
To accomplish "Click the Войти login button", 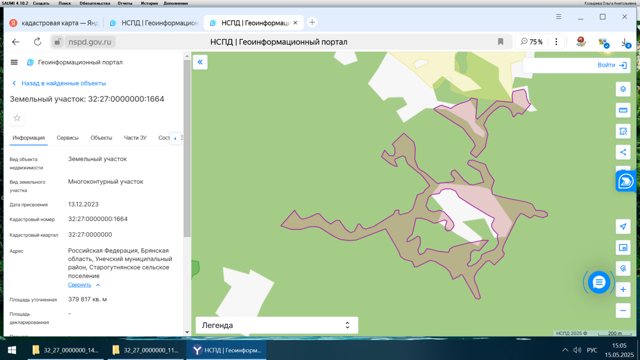I will point(612,65).
